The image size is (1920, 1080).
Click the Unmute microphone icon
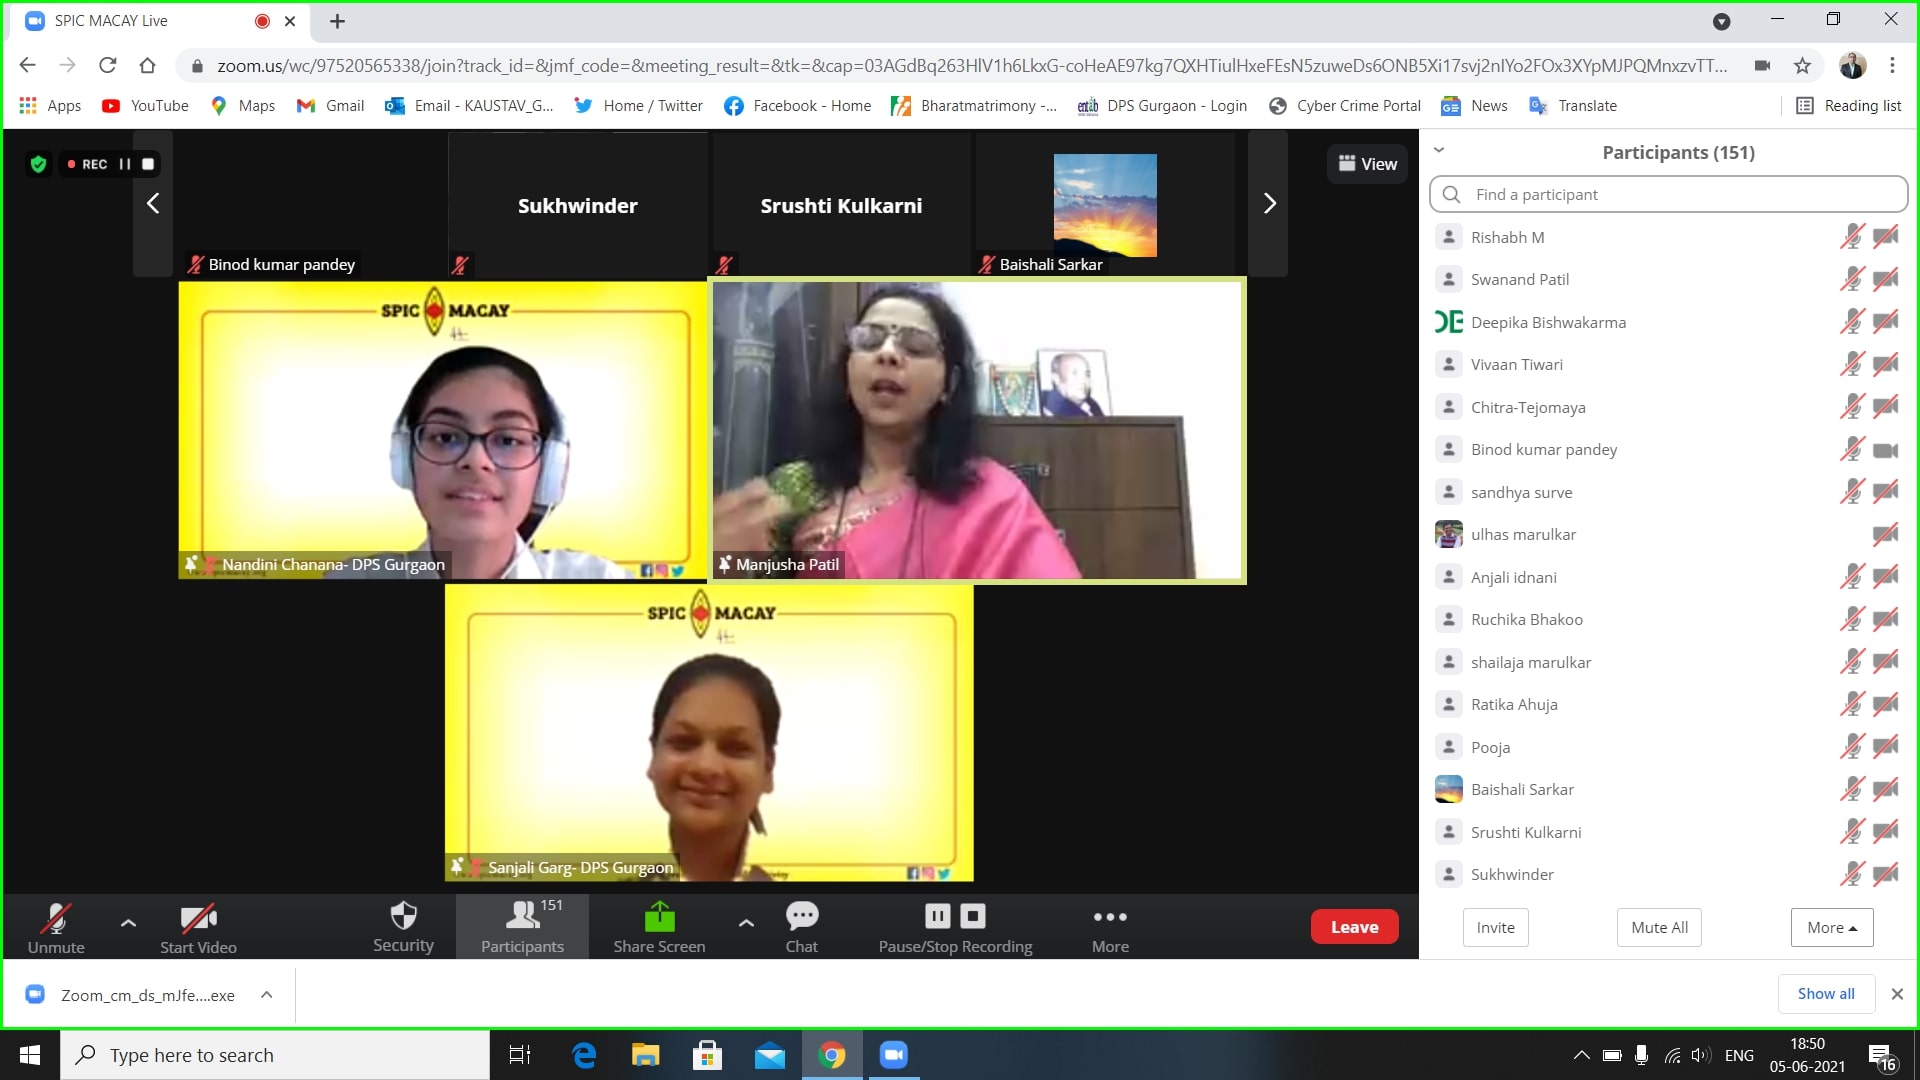click(56, 917)
